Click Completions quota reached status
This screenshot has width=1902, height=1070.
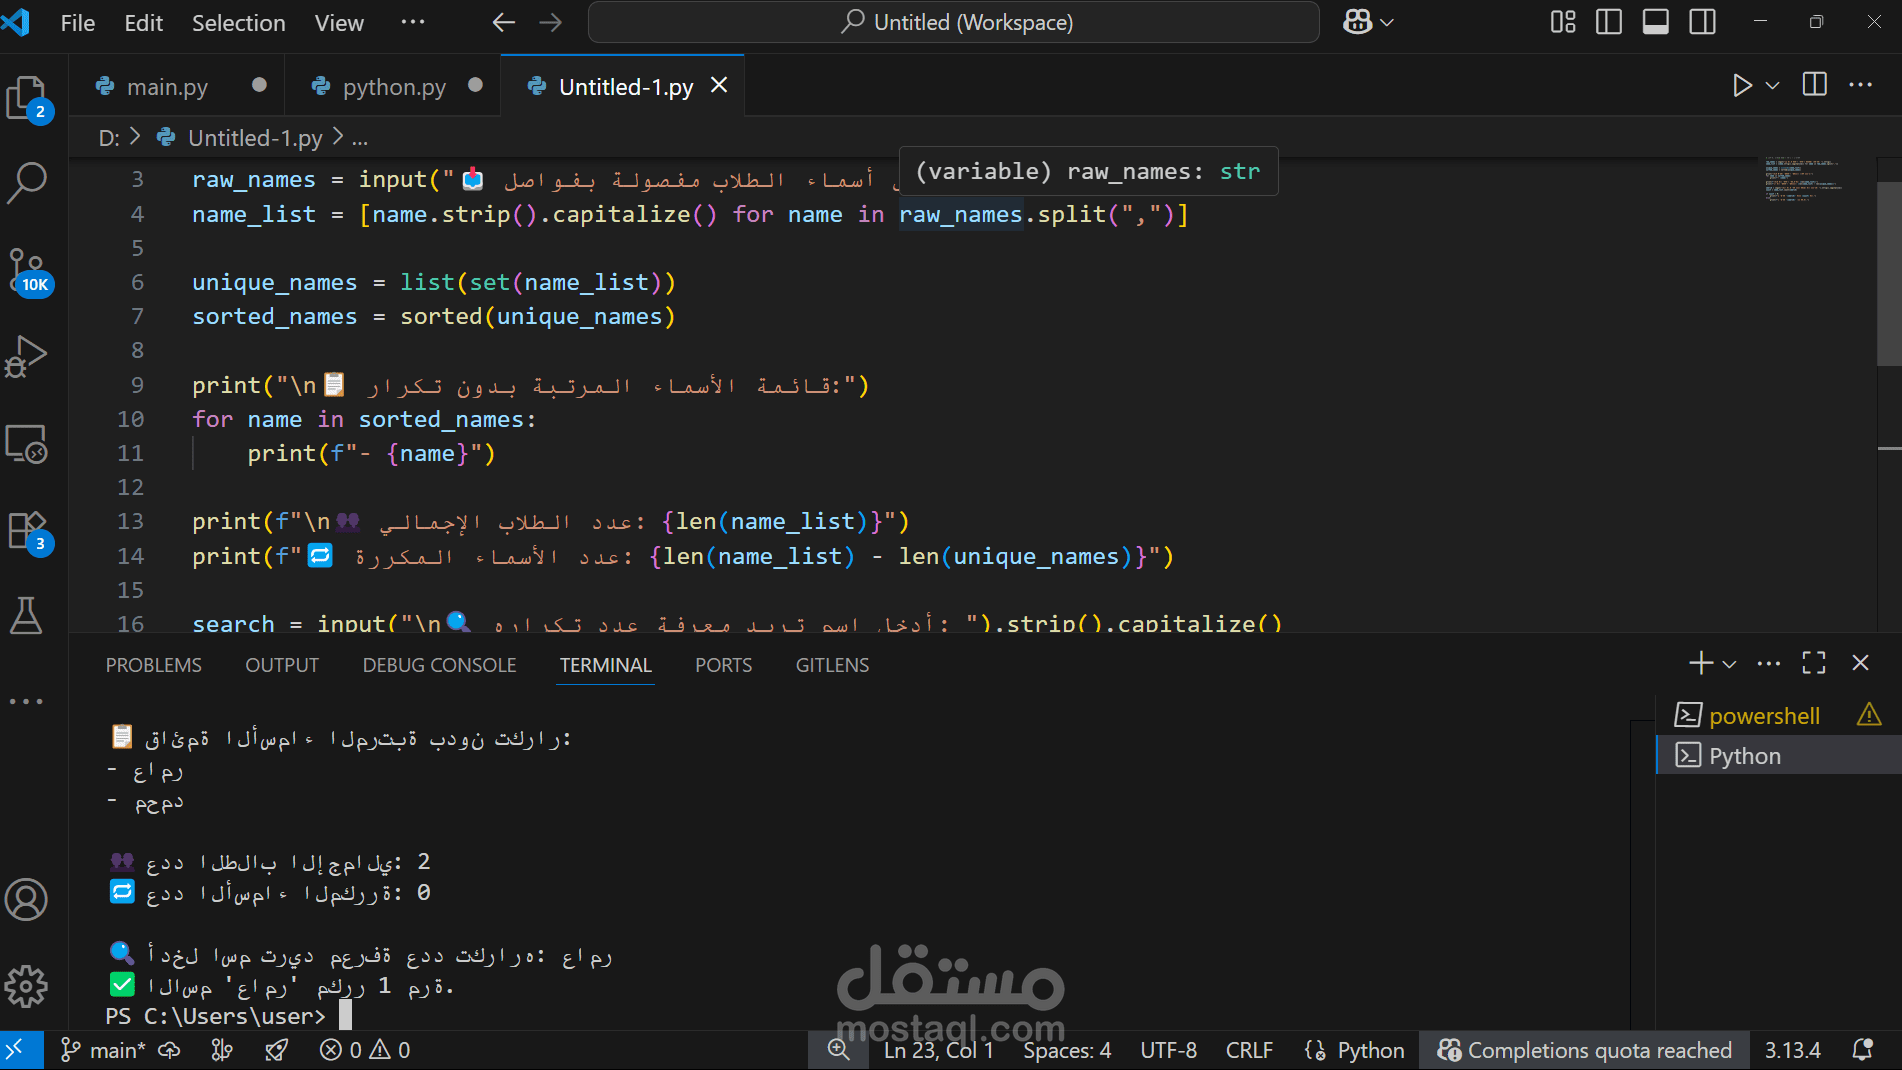pos(1585,1050)
